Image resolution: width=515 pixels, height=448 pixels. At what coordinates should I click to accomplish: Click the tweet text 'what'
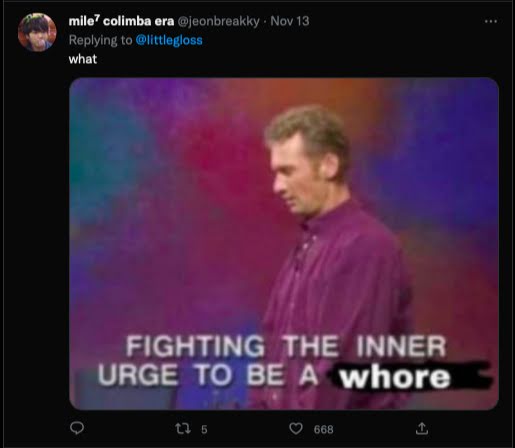[x=83, y=59]
